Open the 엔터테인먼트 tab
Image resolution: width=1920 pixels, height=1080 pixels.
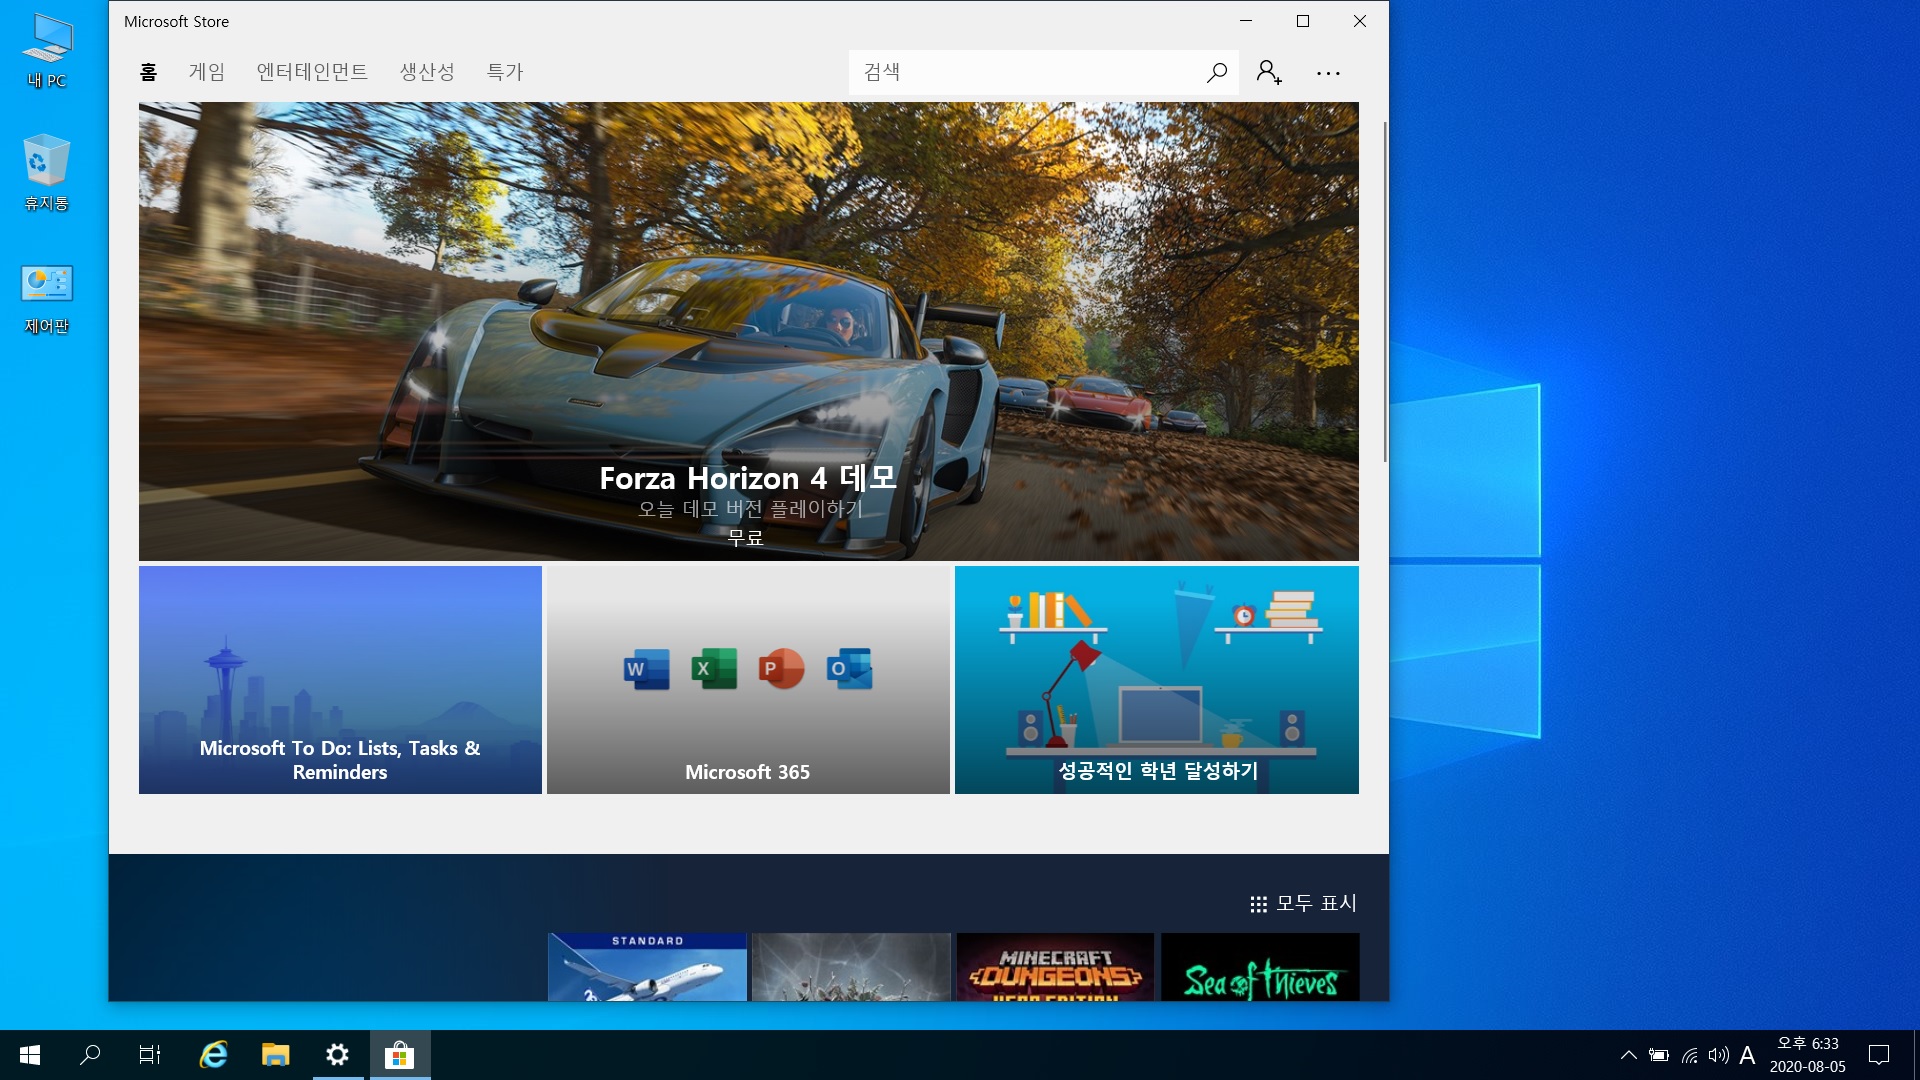click(312, 72)
